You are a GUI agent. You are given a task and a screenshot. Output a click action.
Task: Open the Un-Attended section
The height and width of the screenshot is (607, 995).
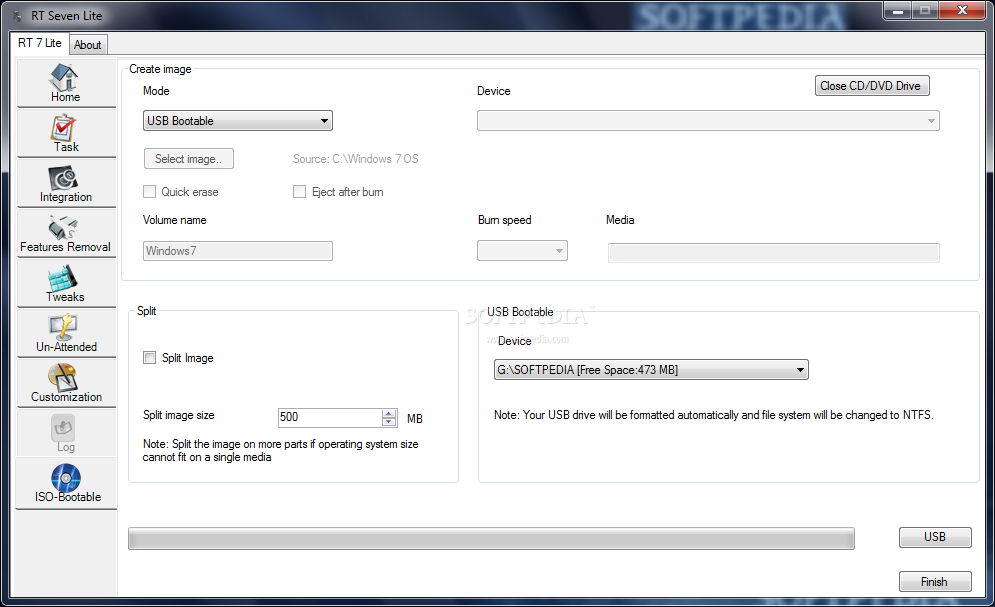(66, 334)
